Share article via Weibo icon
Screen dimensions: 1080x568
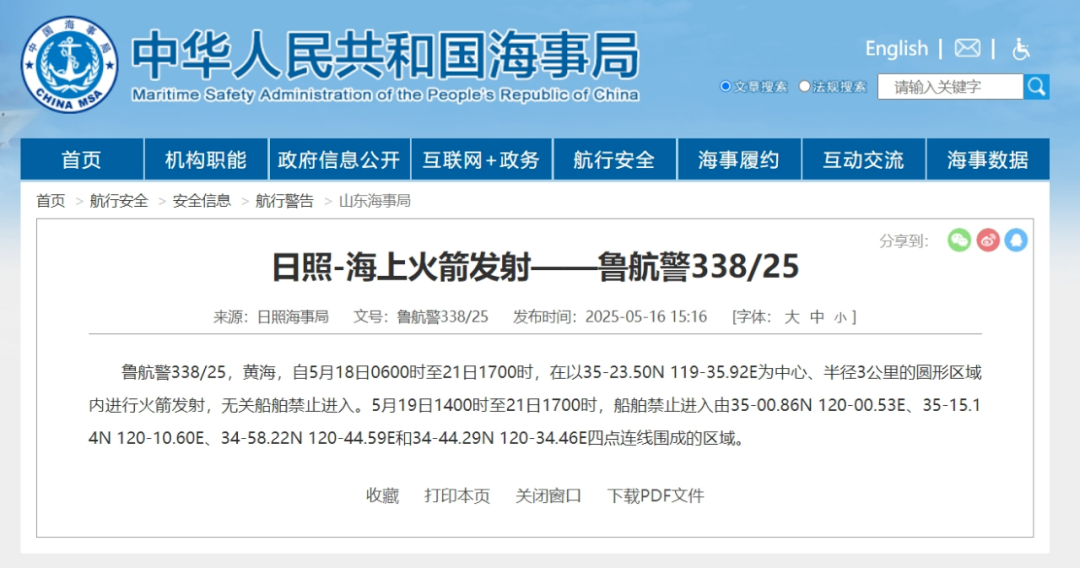(988, 240)
